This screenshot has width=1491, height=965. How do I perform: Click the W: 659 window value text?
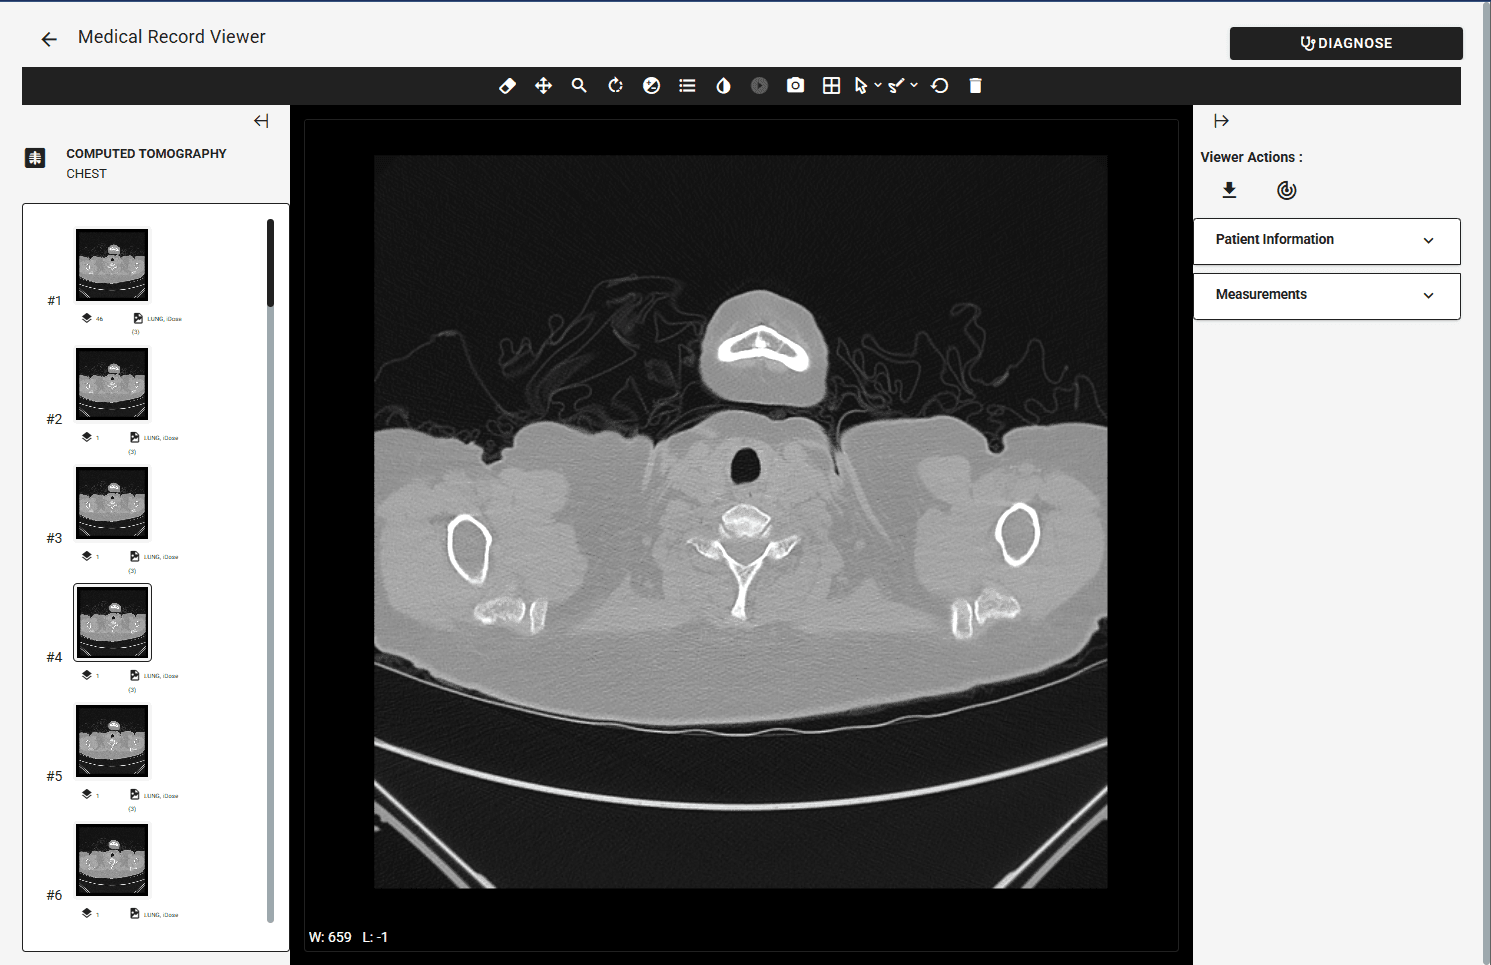pyautogui.click(x=330, y=937)
